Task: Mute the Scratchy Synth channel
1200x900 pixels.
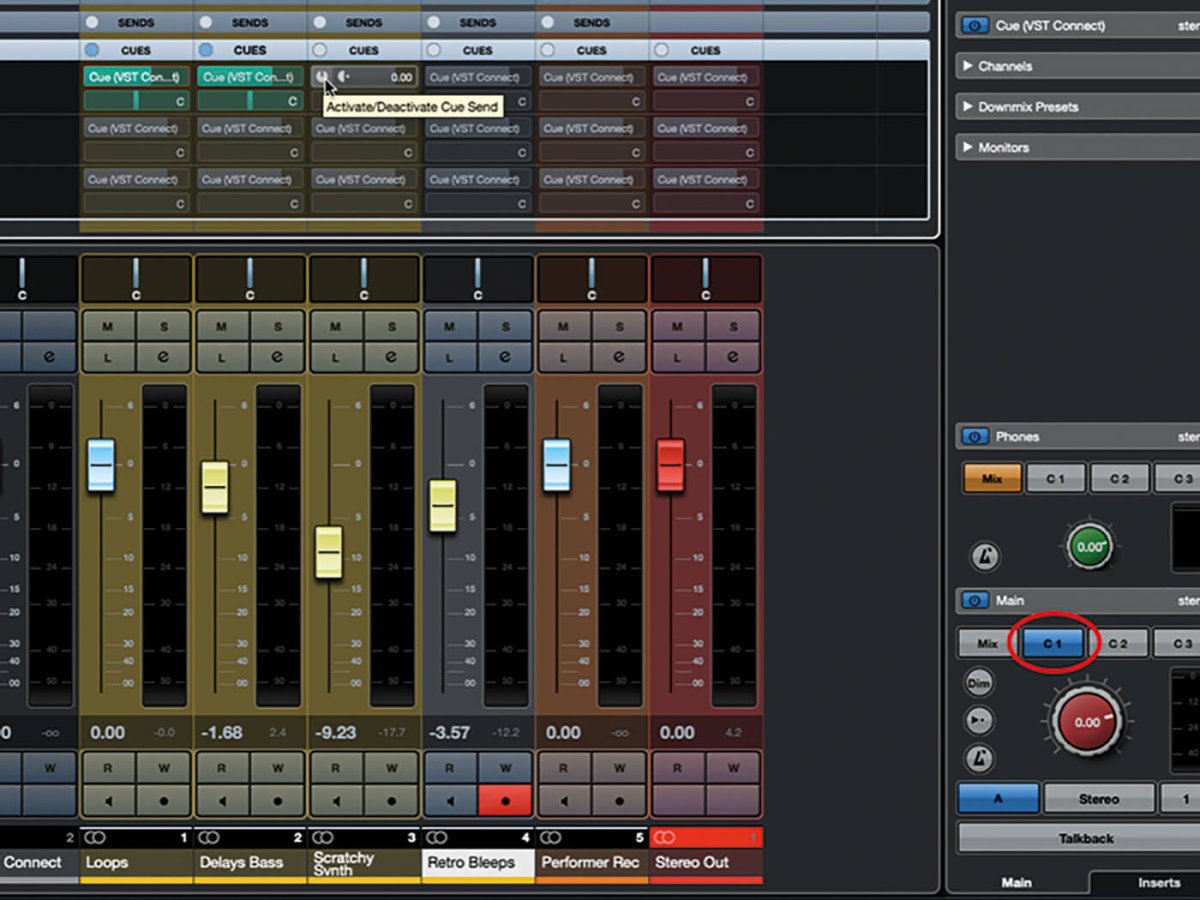Action: (335, 326)
